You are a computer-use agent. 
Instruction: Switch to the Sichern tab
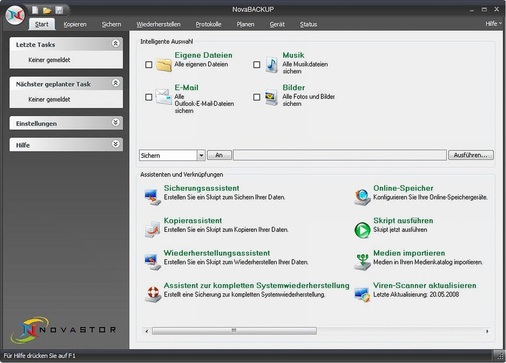tap(111, 24)
